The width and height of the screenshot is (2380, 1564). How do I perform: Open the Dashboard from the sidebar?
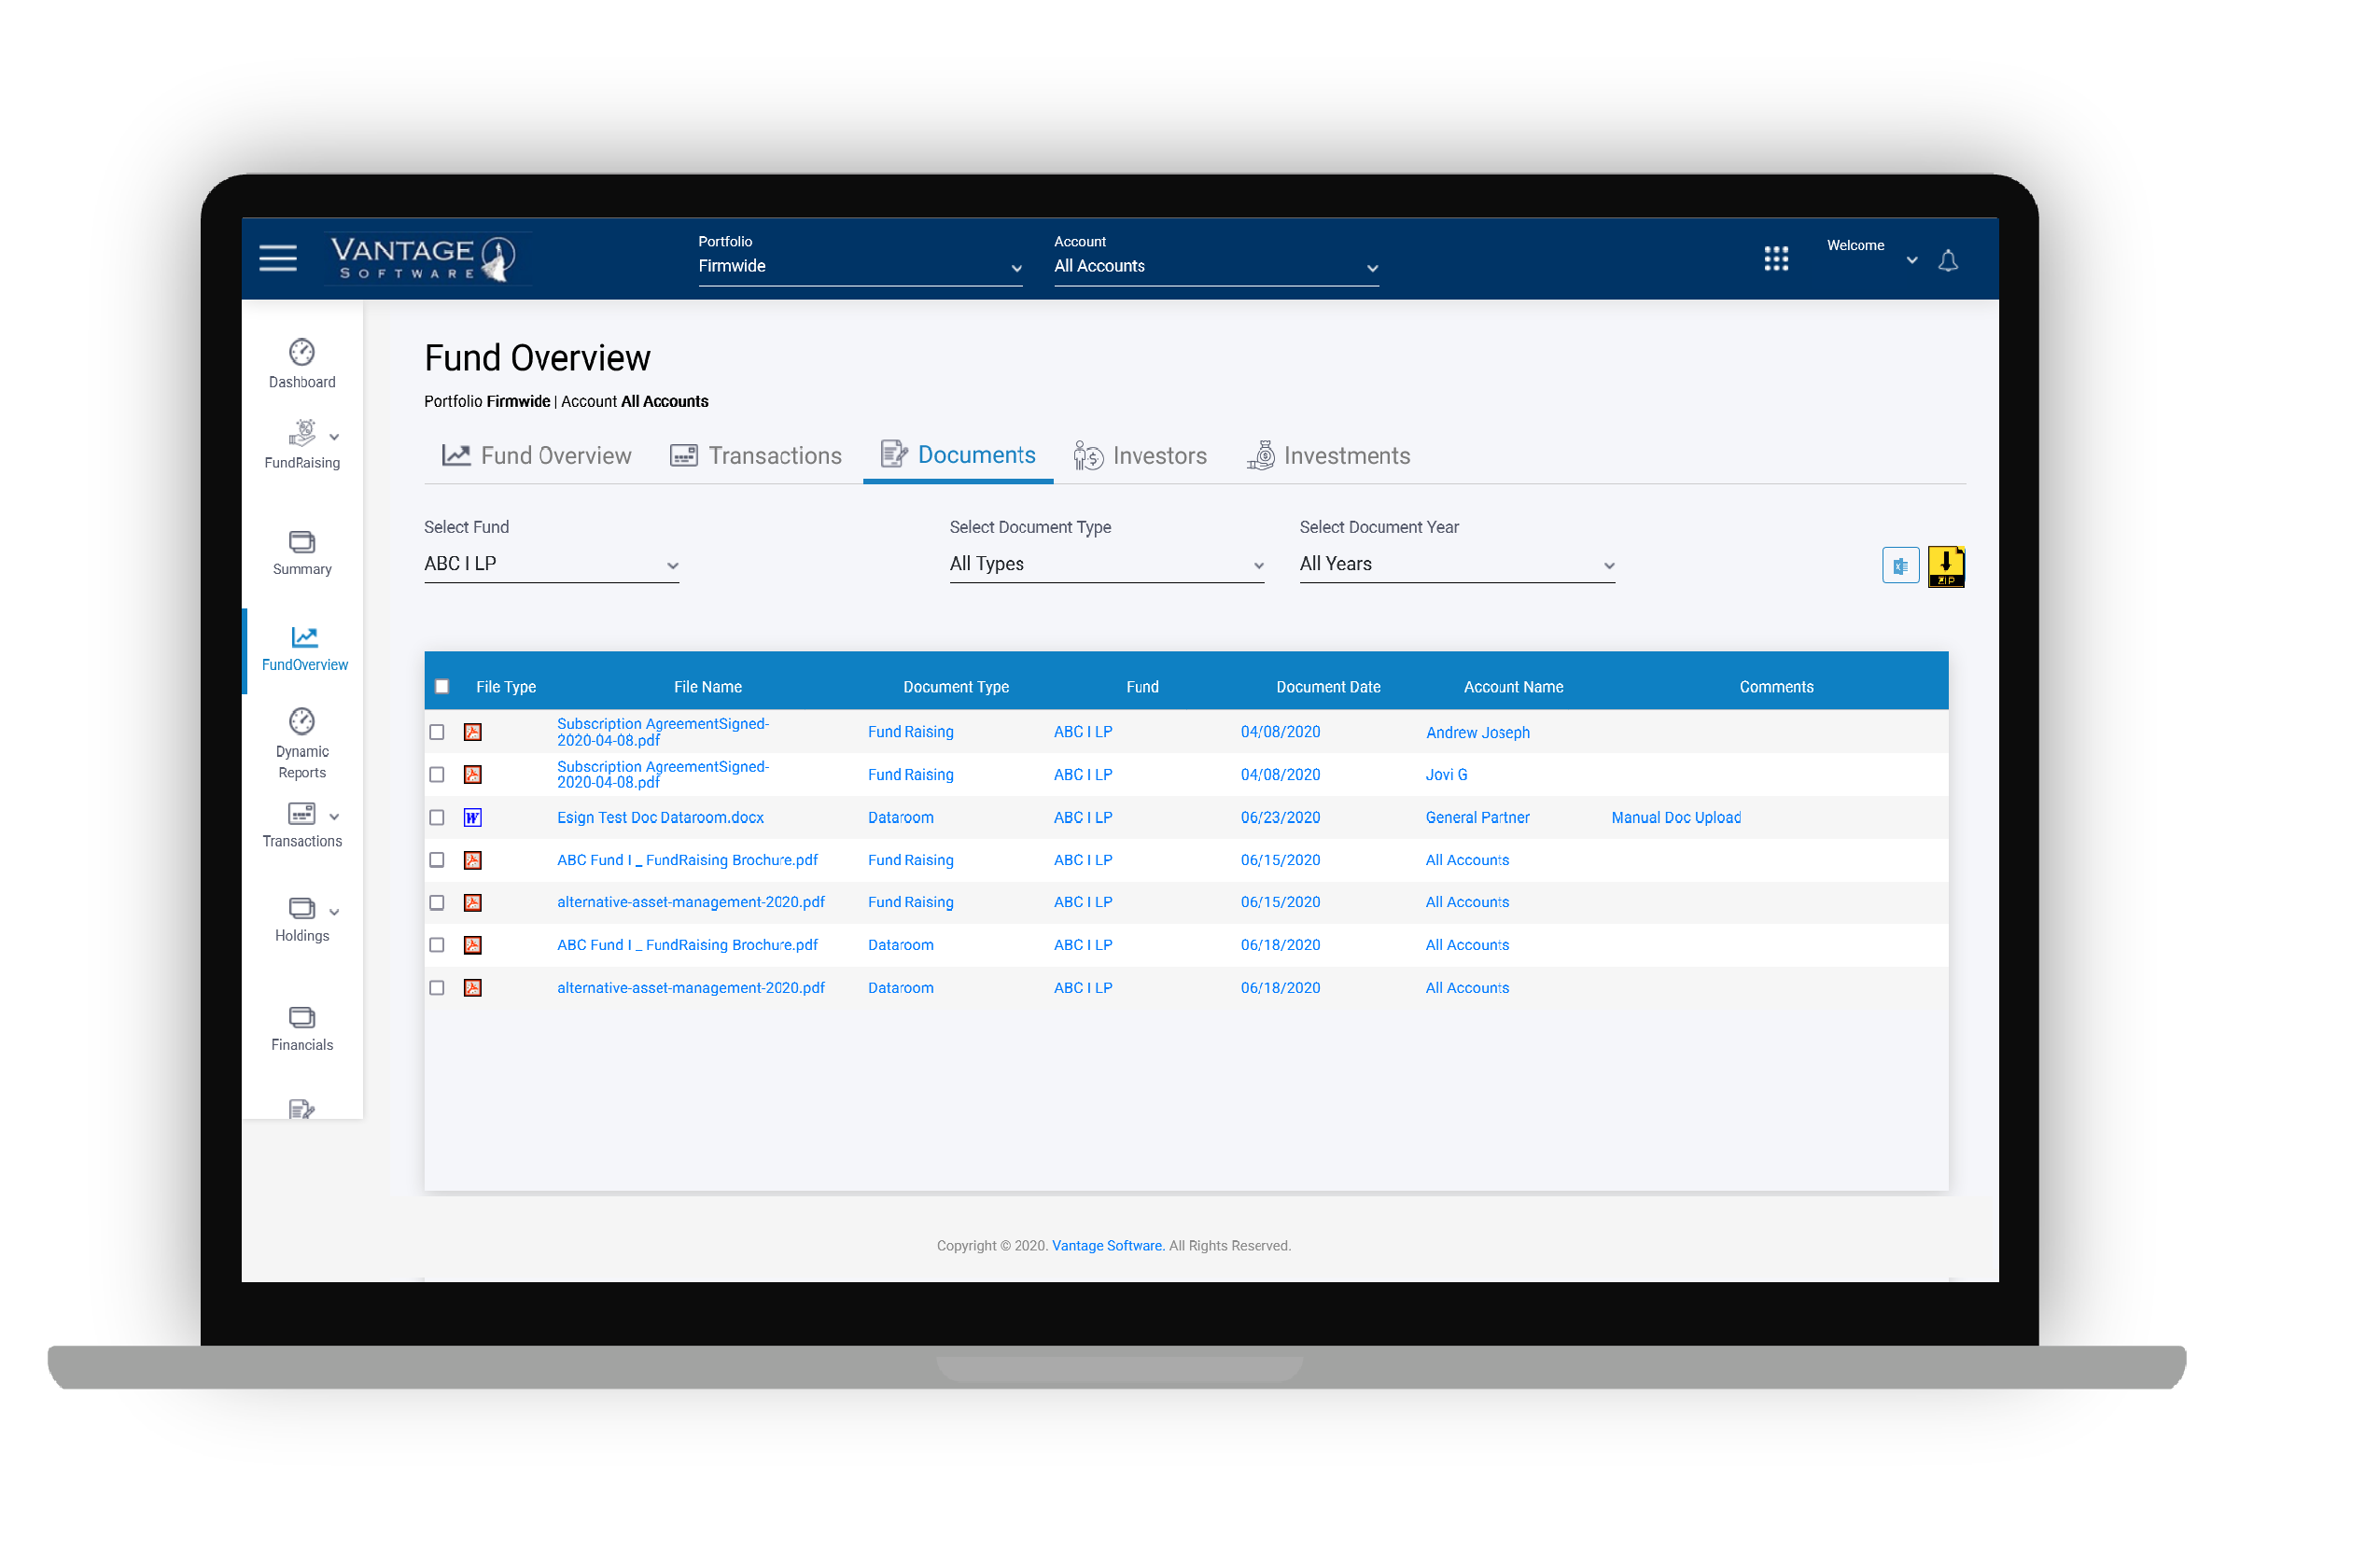click(302, 363)
